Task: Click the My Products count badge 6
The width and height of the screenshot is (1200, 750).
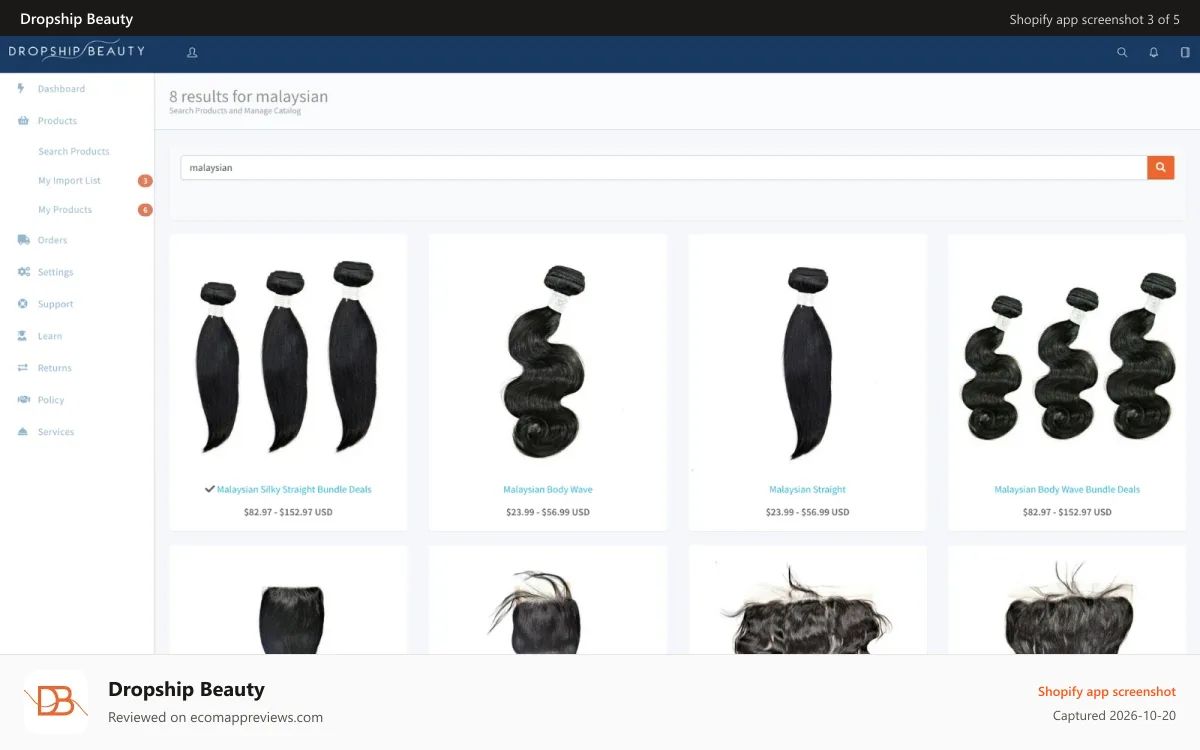Action: point(145,210)
